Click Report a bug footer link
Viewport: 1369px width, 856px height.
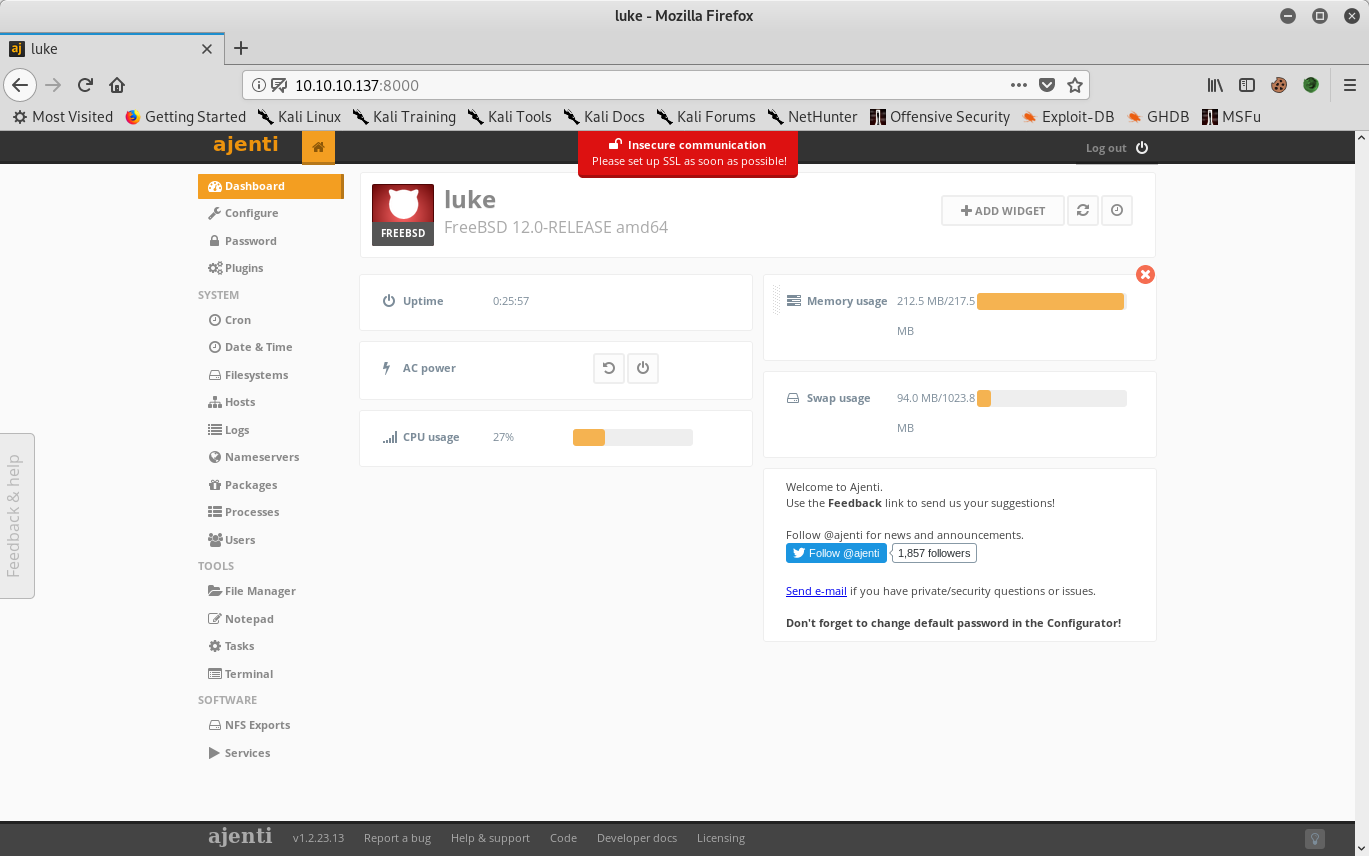coord(397,838)
